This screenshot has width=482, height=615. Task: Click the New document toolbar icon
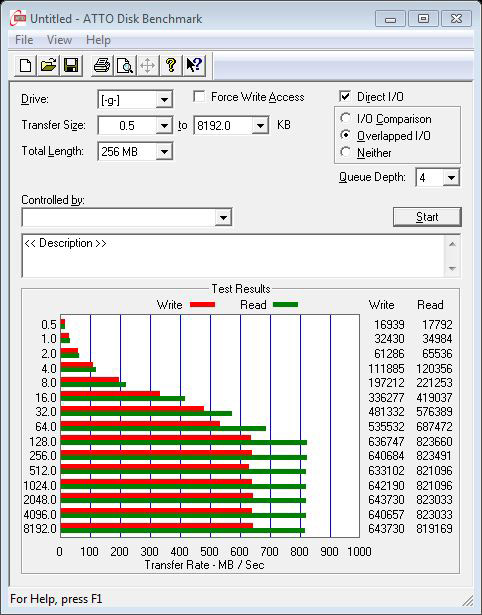pyautogui.click(x=25, y=65)
